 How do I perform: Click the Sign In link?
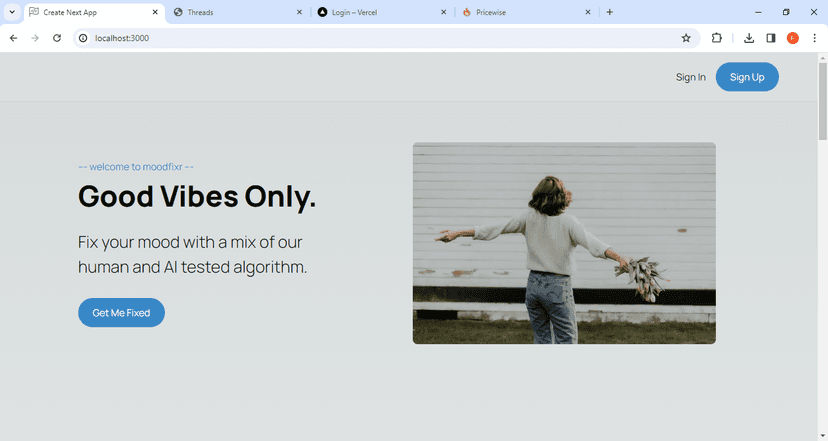coord(691,77)
